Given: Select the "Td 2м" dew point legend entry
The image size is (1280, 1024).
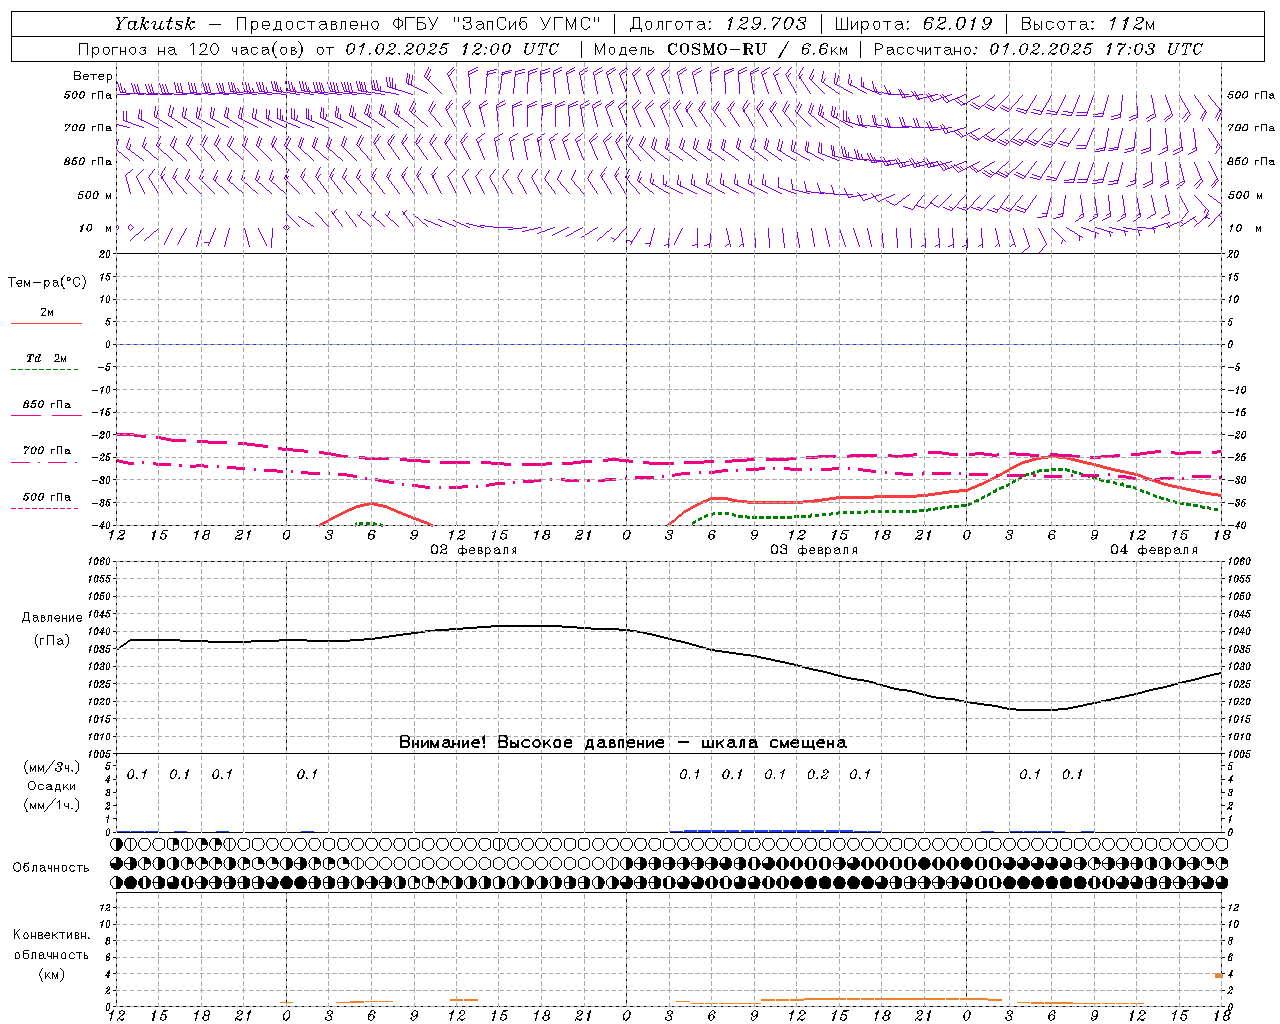Looking at the screenshot, I should tap(47, 358).
